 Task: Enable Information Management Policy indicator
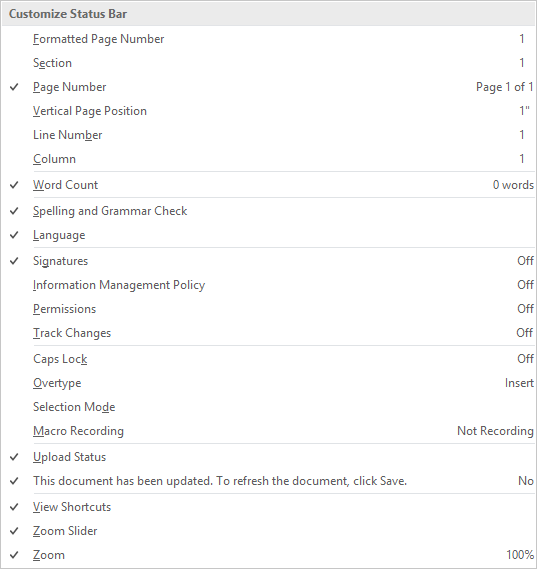click(268, 285)
